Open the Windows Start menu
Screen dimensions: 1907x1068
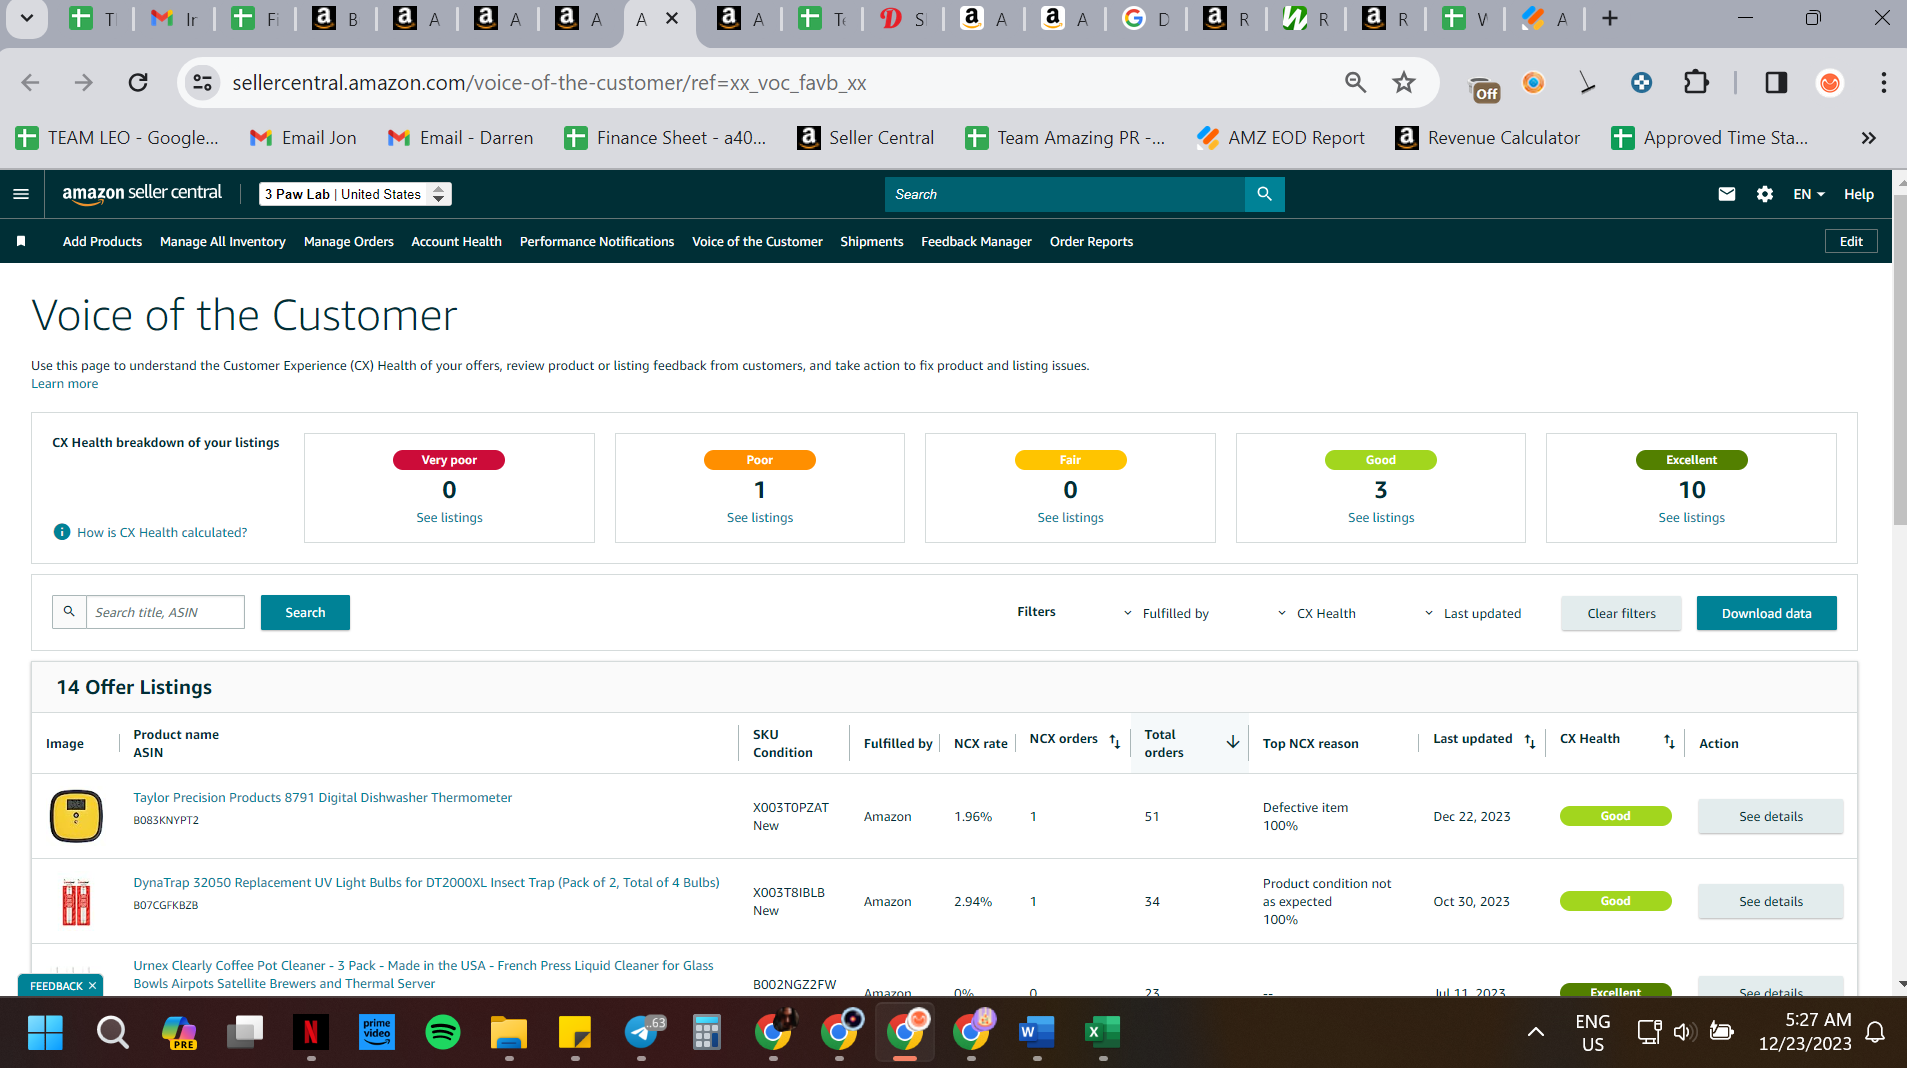tap(45, 1031)
